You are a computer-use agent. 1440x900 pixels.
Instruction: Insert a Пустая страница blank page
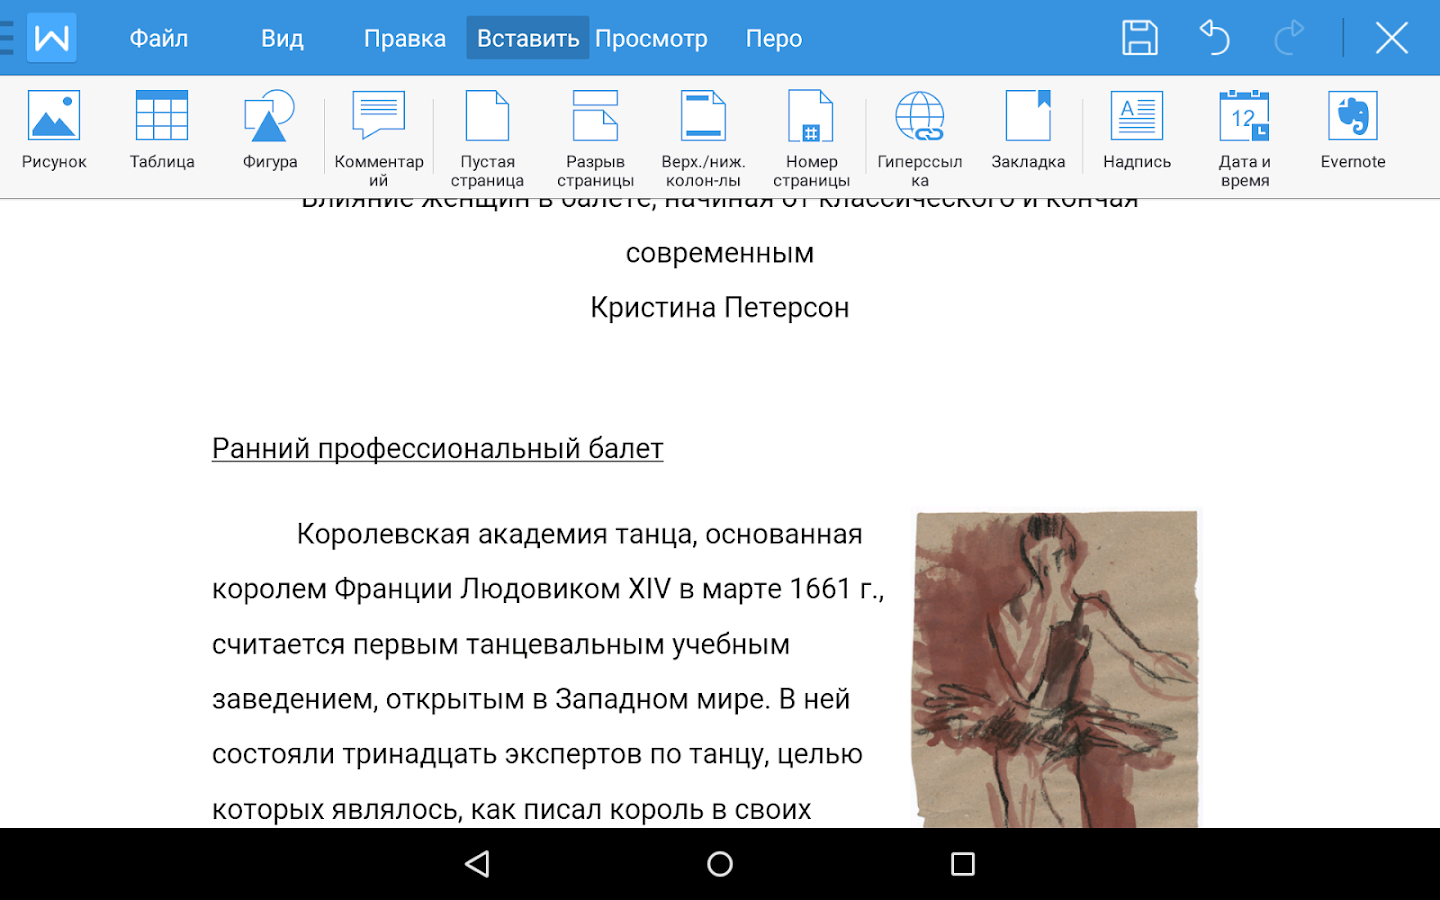(487, 139)
